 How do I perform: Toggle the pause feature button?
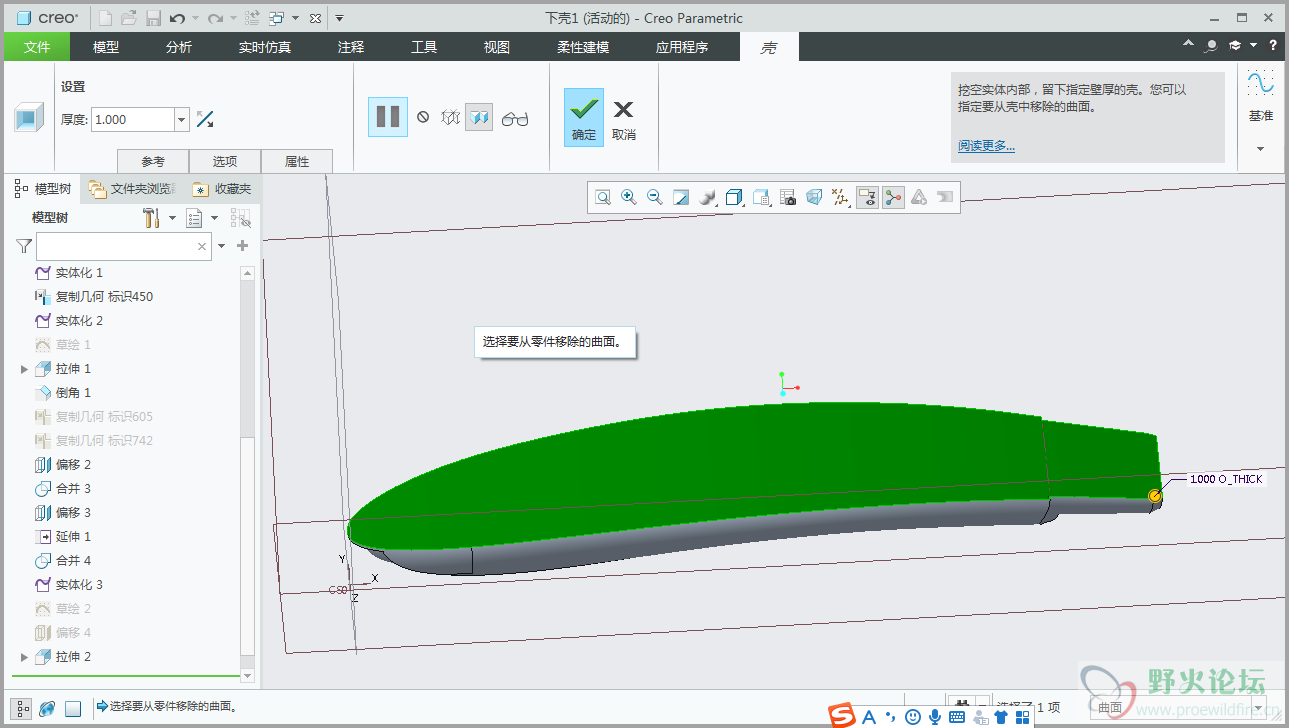(x=388, y=117)
